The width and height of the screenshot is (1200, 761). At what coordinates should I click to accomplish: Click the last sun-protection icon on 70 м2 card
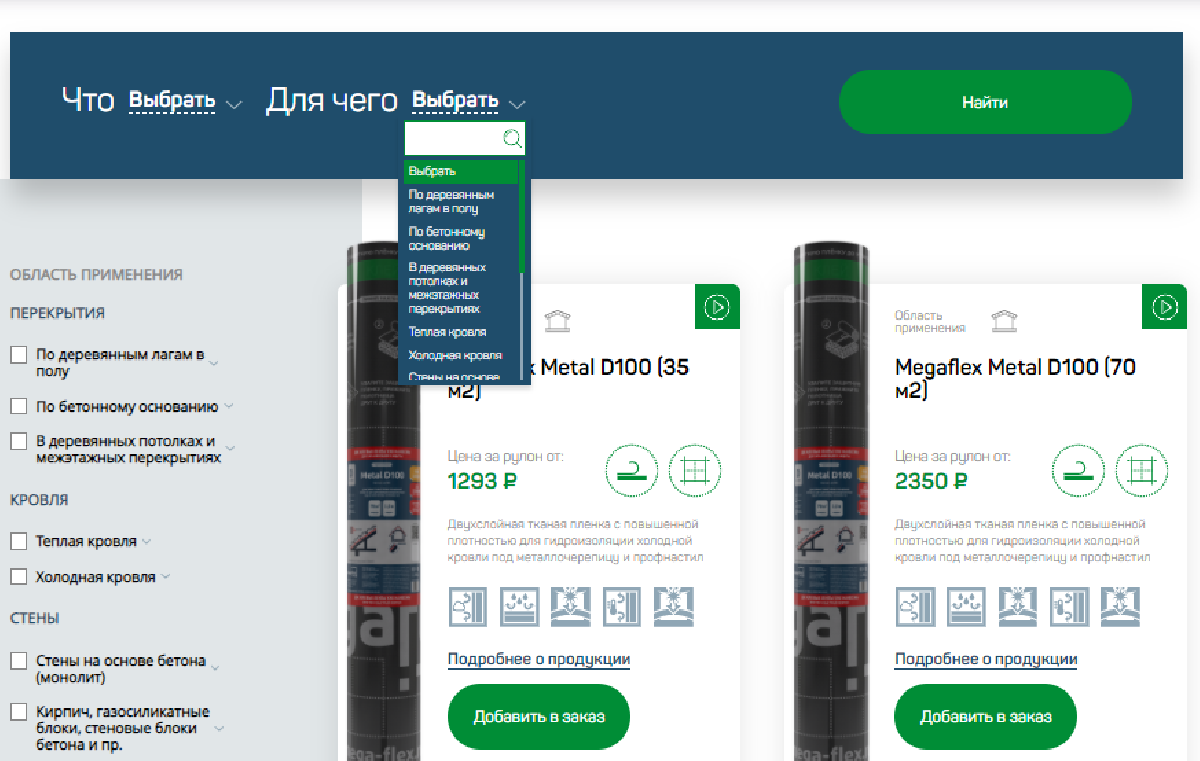coord(1119,608)
